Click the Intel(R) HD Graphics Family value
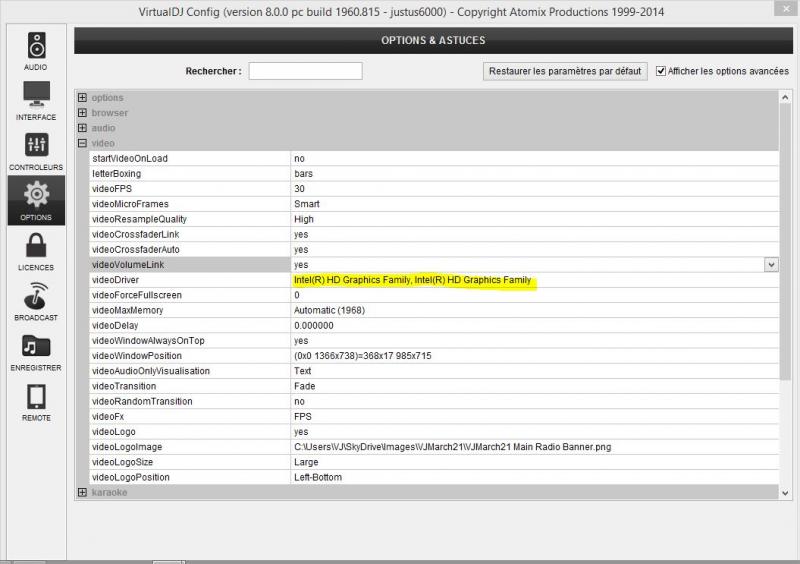 pos(412,280)
